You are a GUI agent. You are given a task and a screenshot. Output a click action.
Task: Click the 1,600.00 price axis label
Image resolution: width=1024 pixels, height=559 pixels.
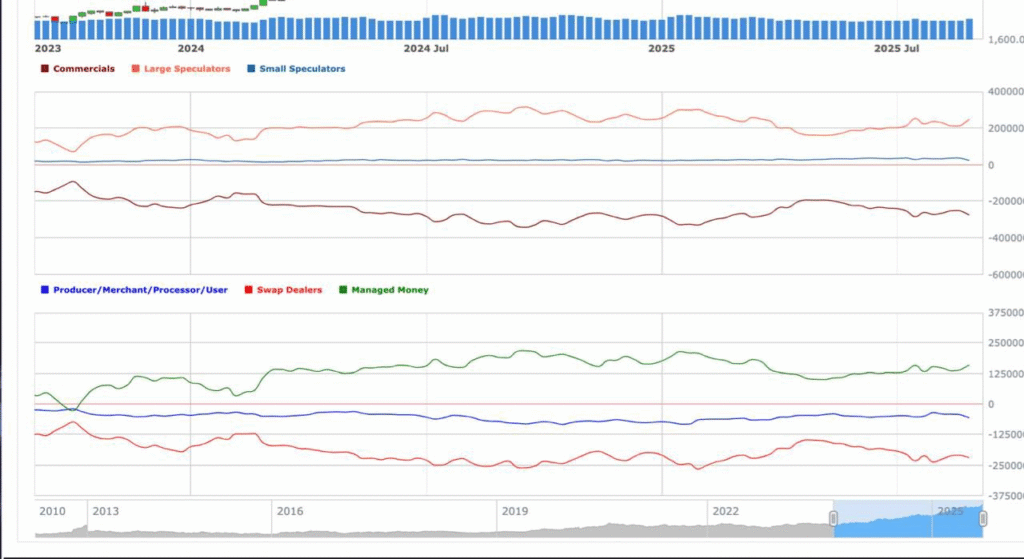(x=1005, y=40)
